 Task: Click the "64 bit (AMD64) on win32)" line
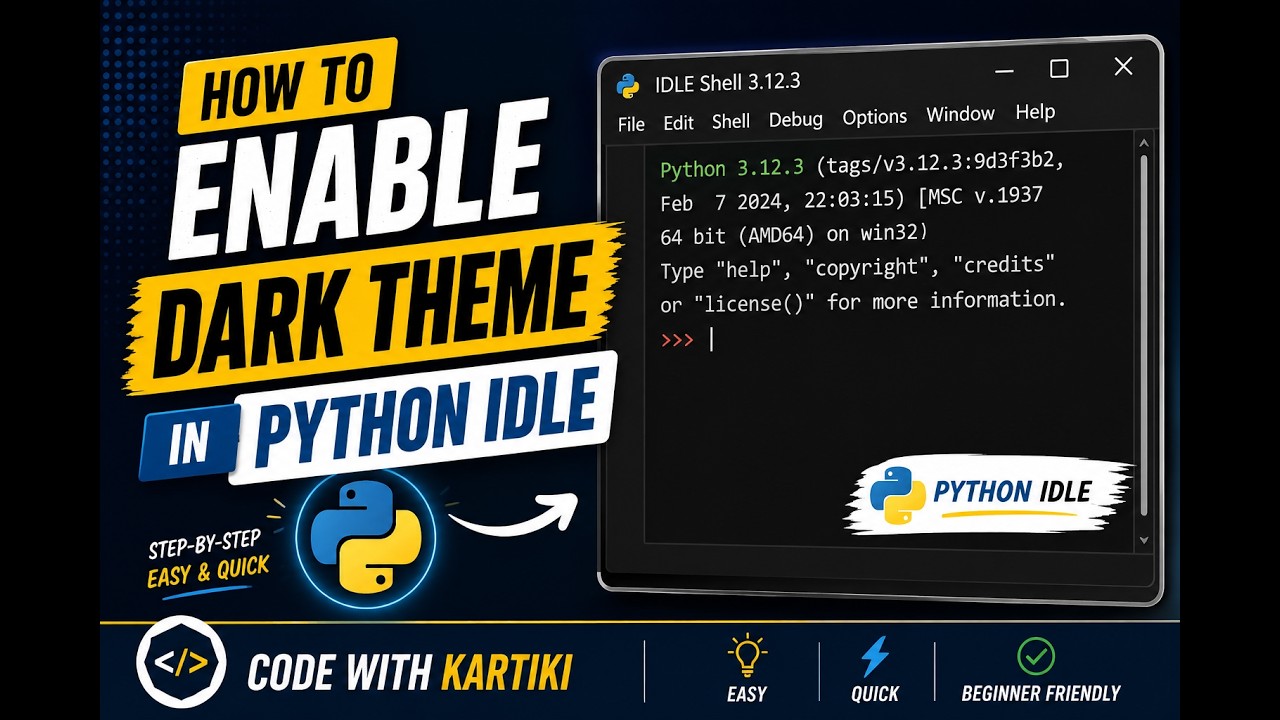click(794, 235)
